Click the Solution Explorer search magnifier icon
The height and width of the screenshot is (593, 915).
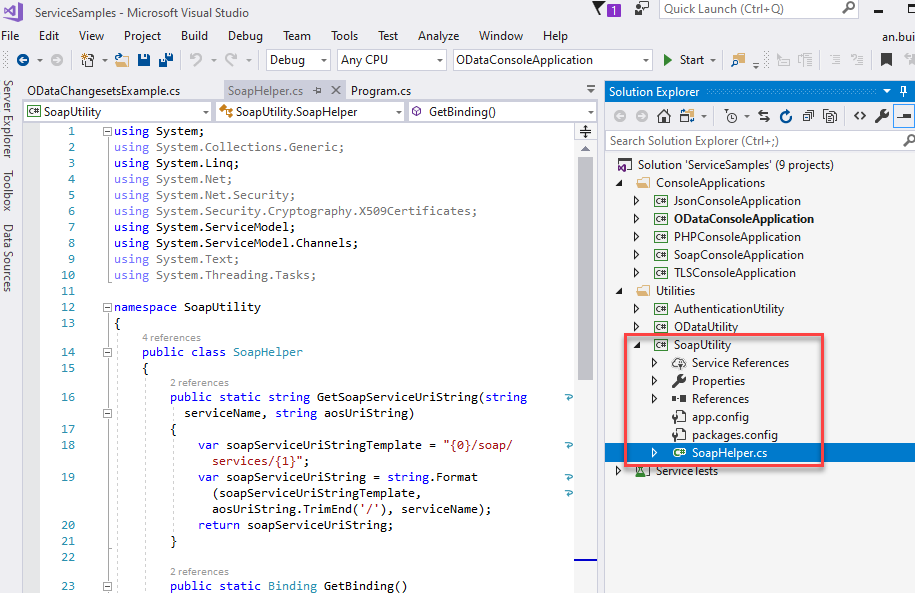tap(909, 141)
